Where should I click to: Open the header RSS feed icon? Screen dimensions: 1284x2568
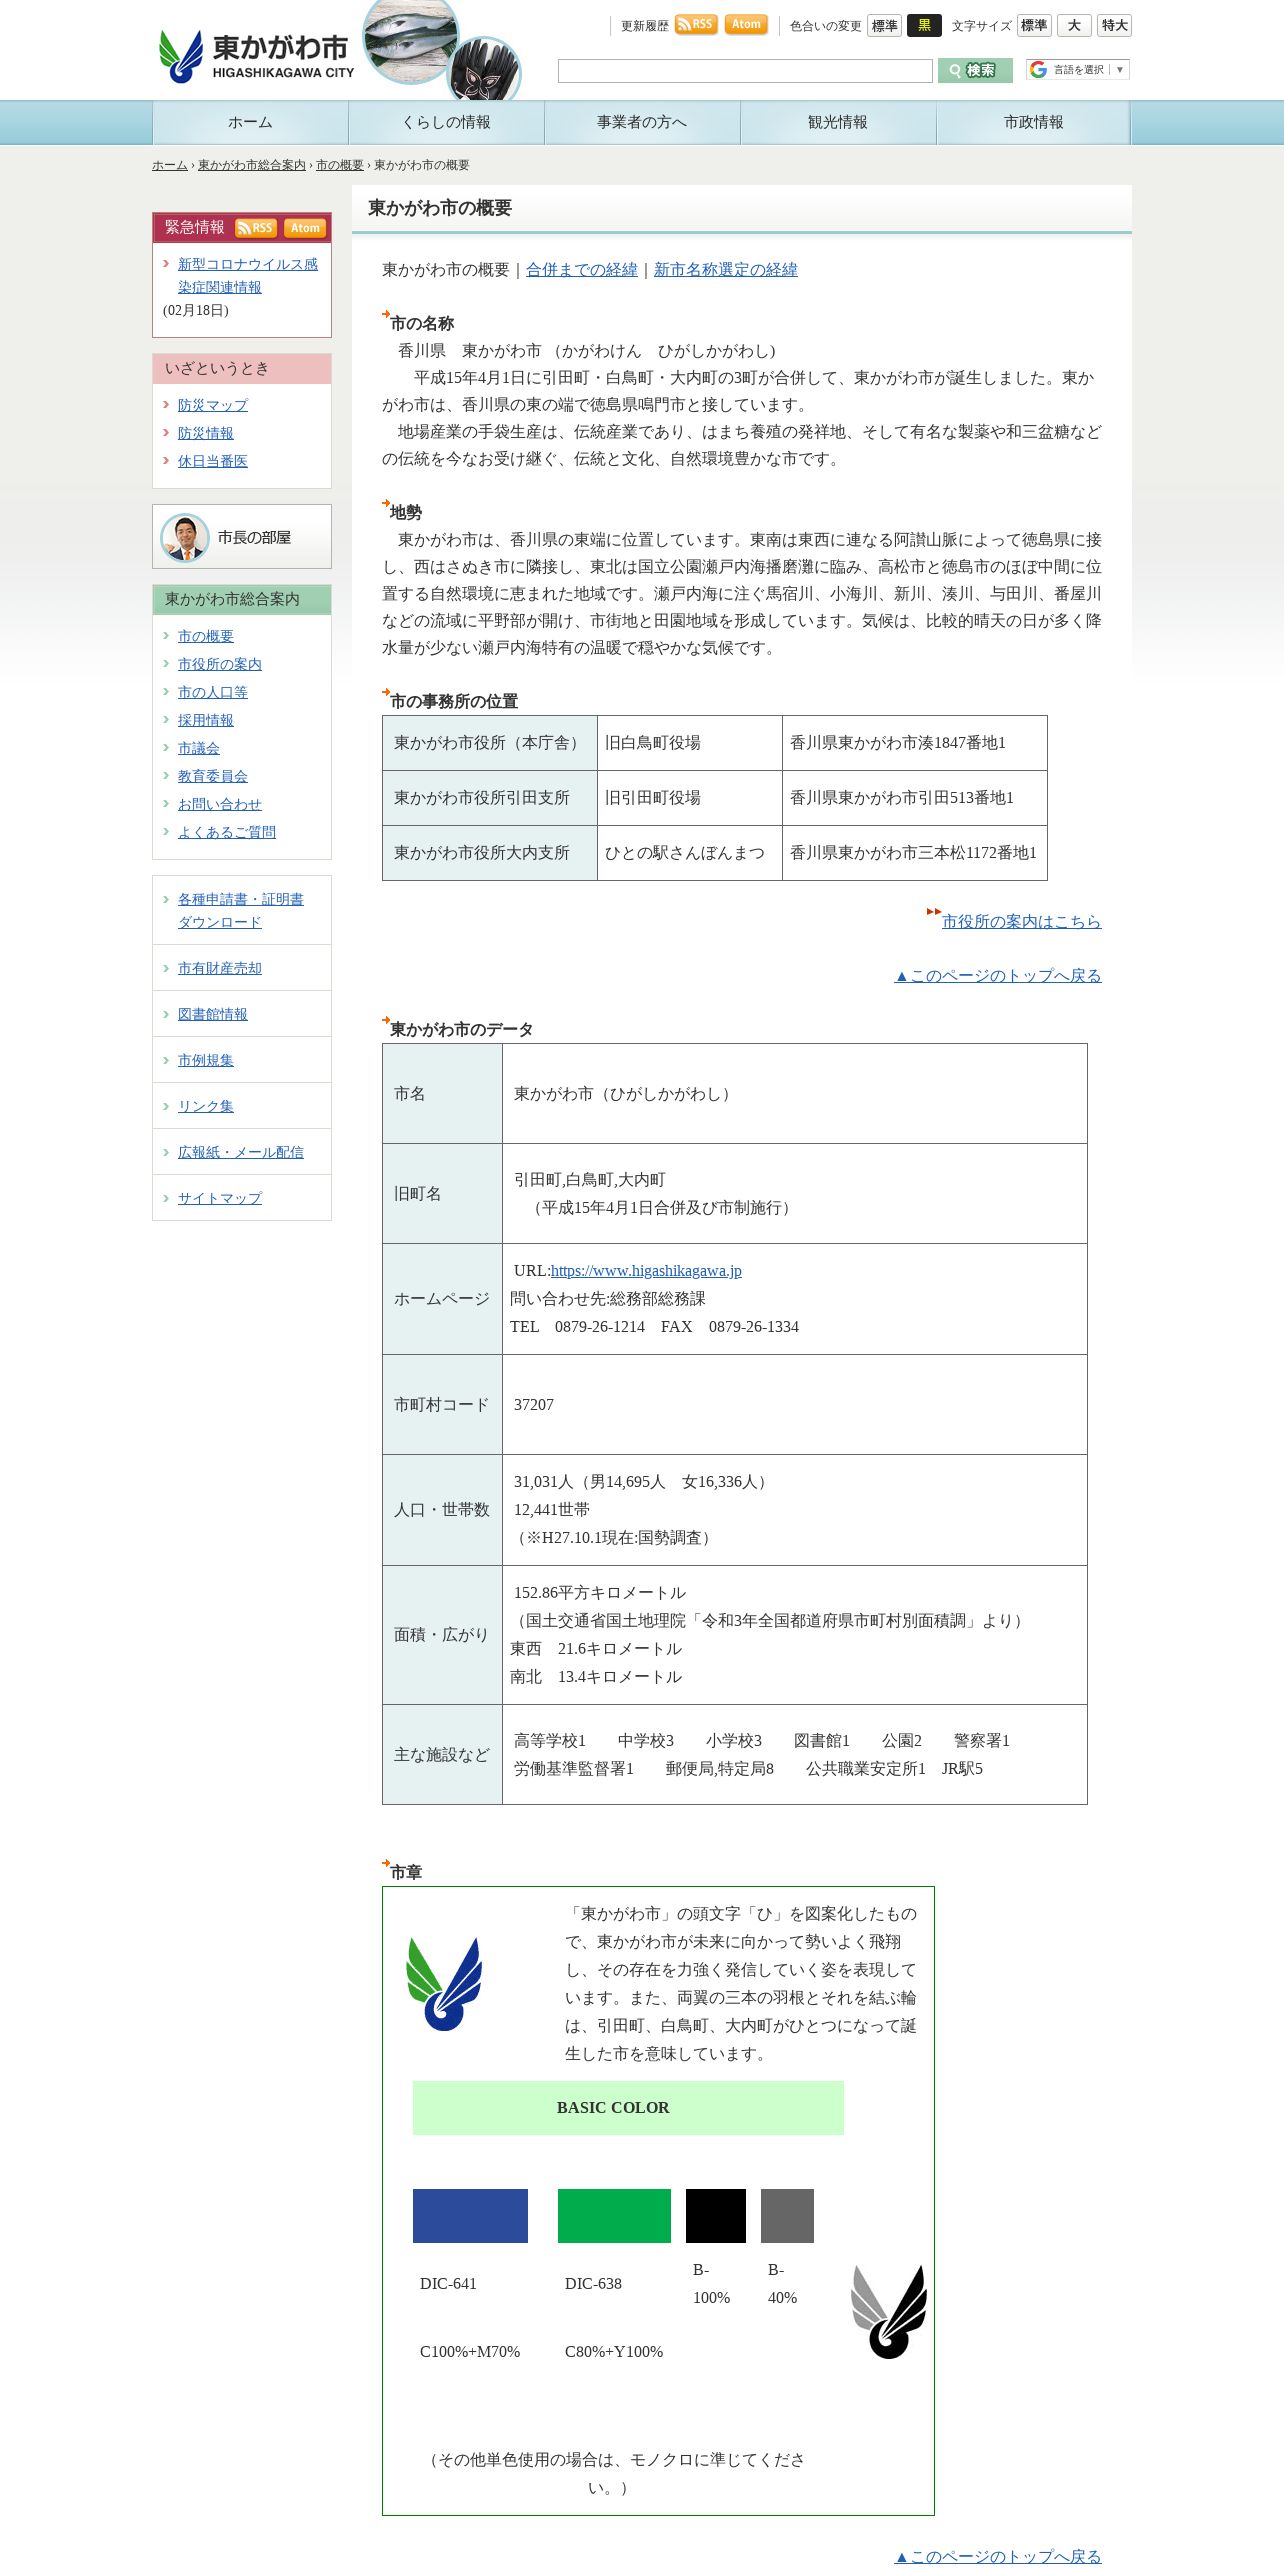(x=696, y=24)
